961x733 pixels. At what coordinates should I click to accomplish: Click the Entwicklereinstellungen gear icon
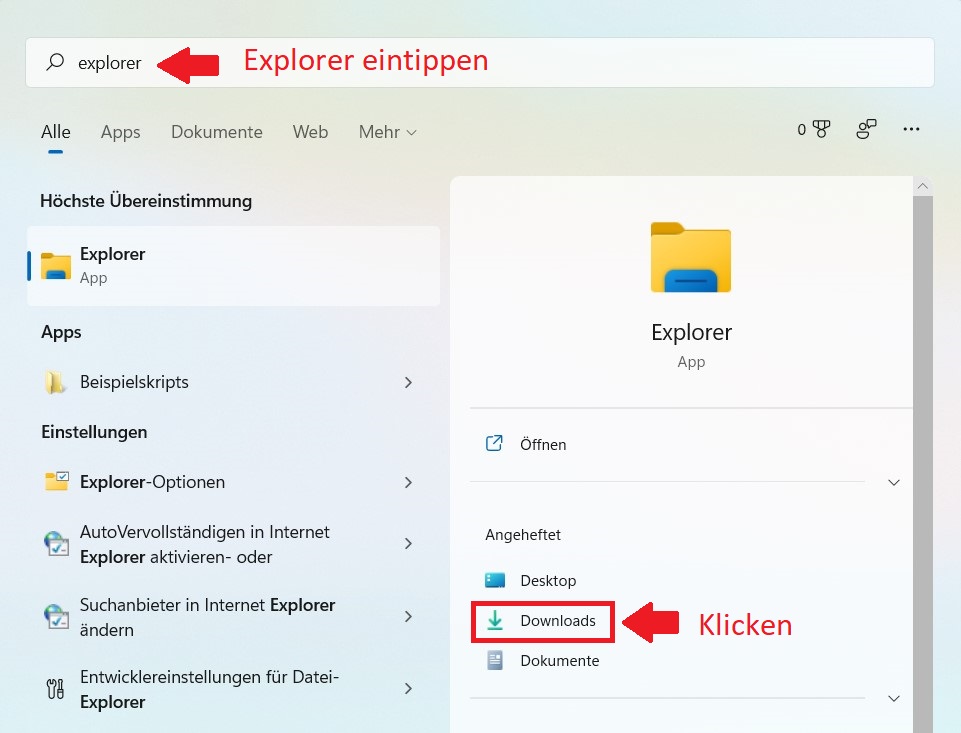coord(55,689)
